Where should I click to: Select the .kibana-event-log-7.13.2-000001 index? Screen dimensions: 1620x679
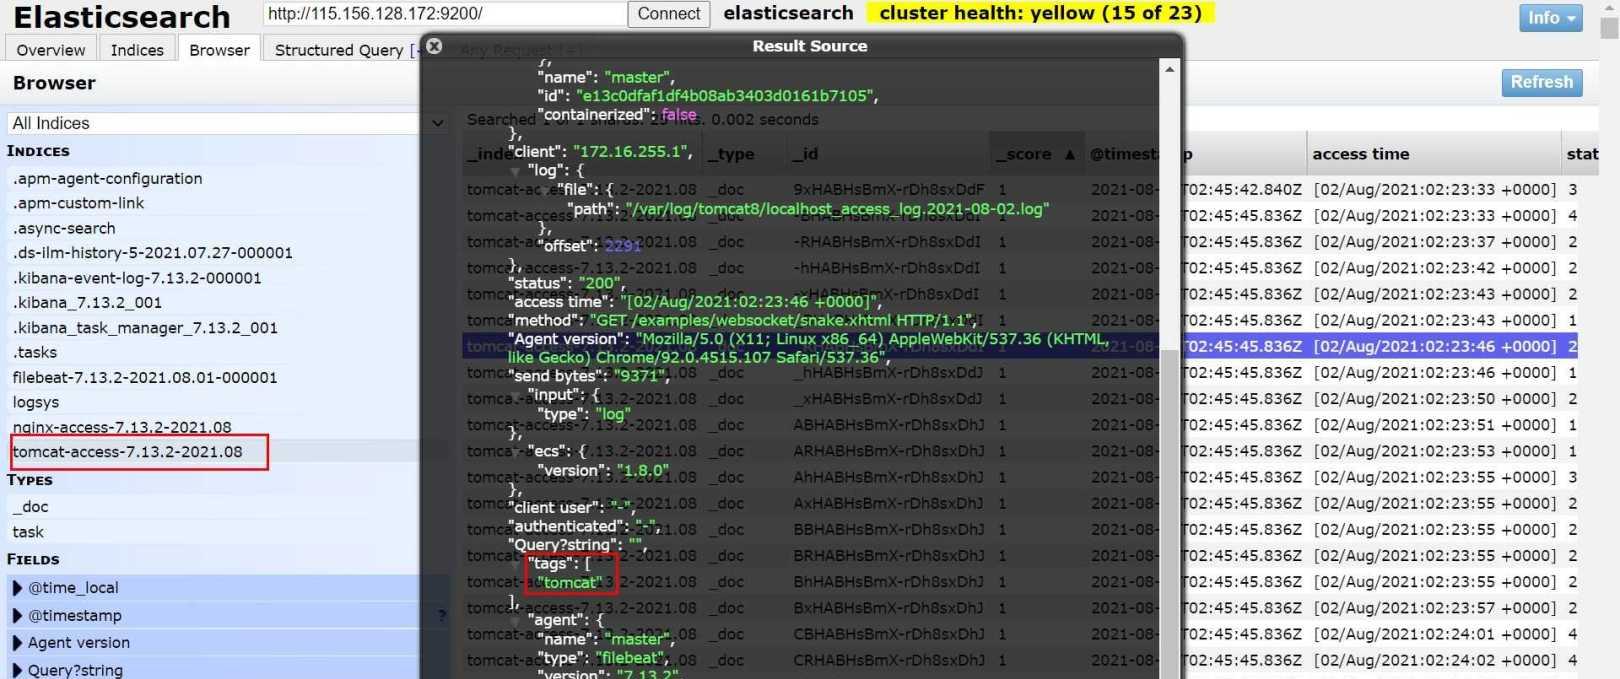point(137,278)
